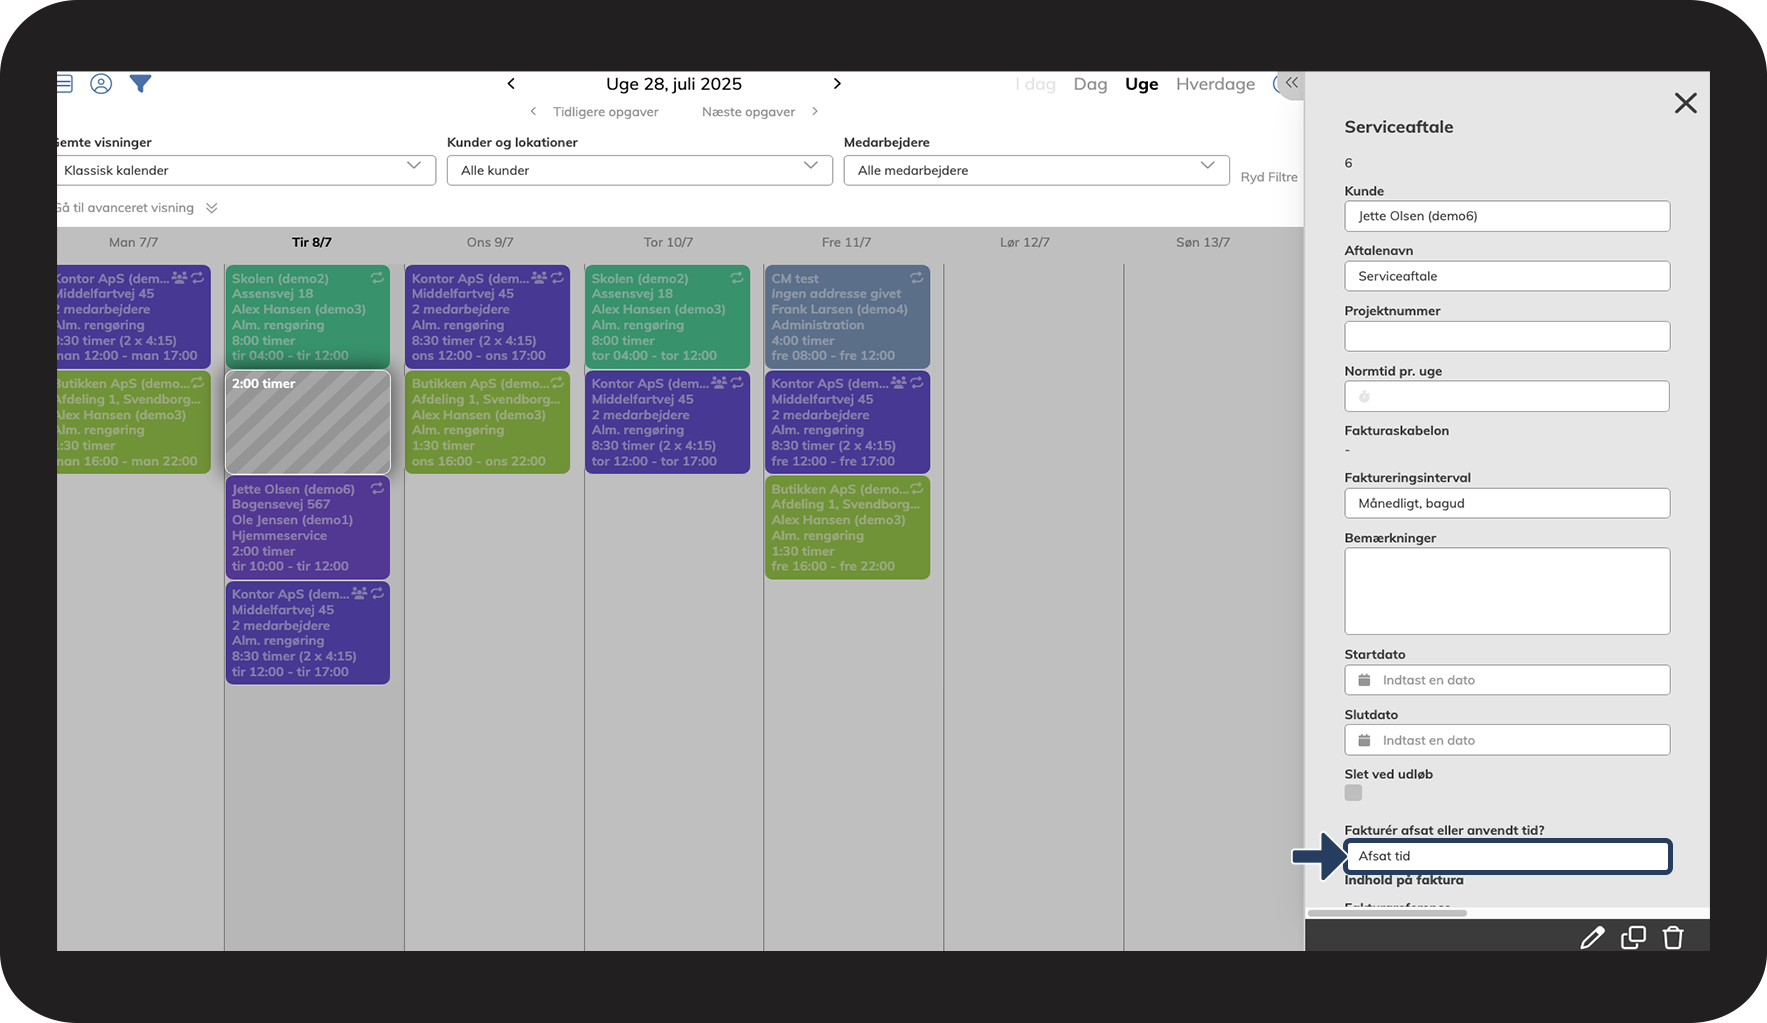Viewport: 1767px width, 1023px height.
Task: Click the Slutdato date field
Action: click(x=1507, y=740)
